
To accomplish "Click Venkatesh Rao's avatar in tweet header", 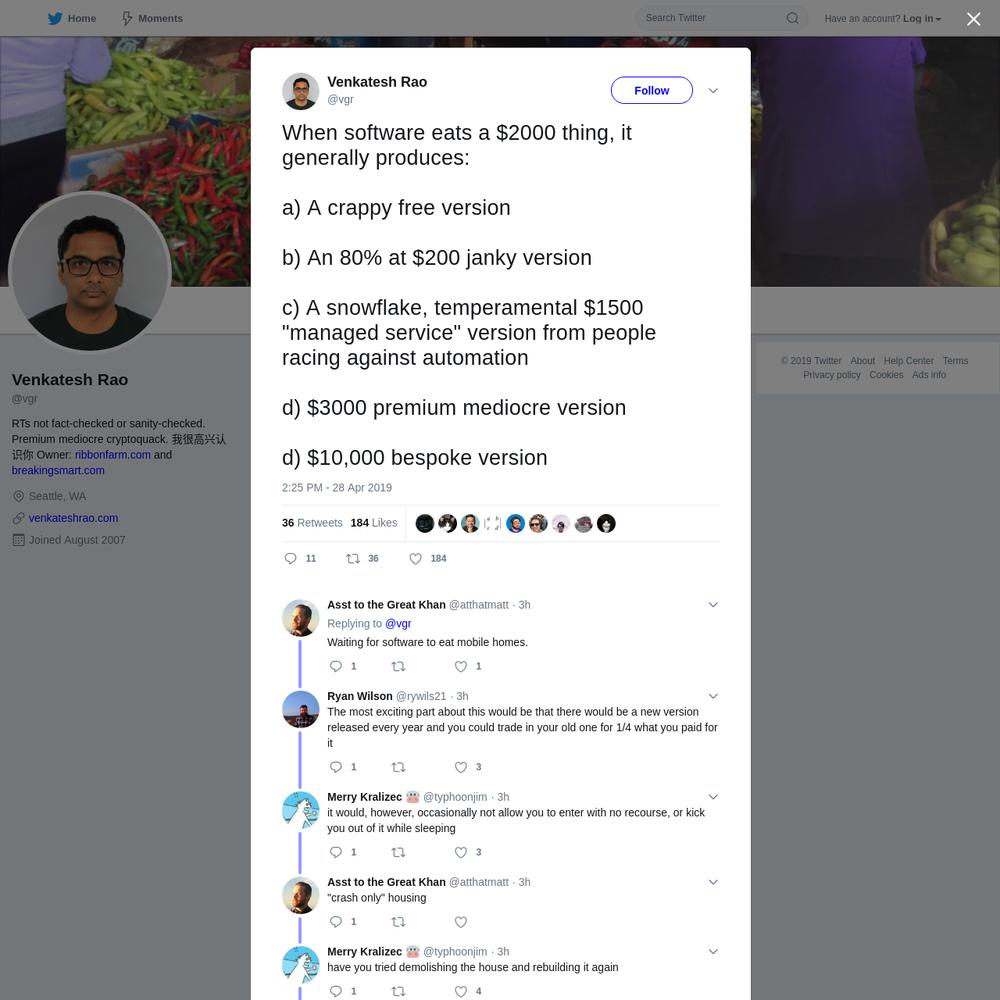I will coord(300,91).
